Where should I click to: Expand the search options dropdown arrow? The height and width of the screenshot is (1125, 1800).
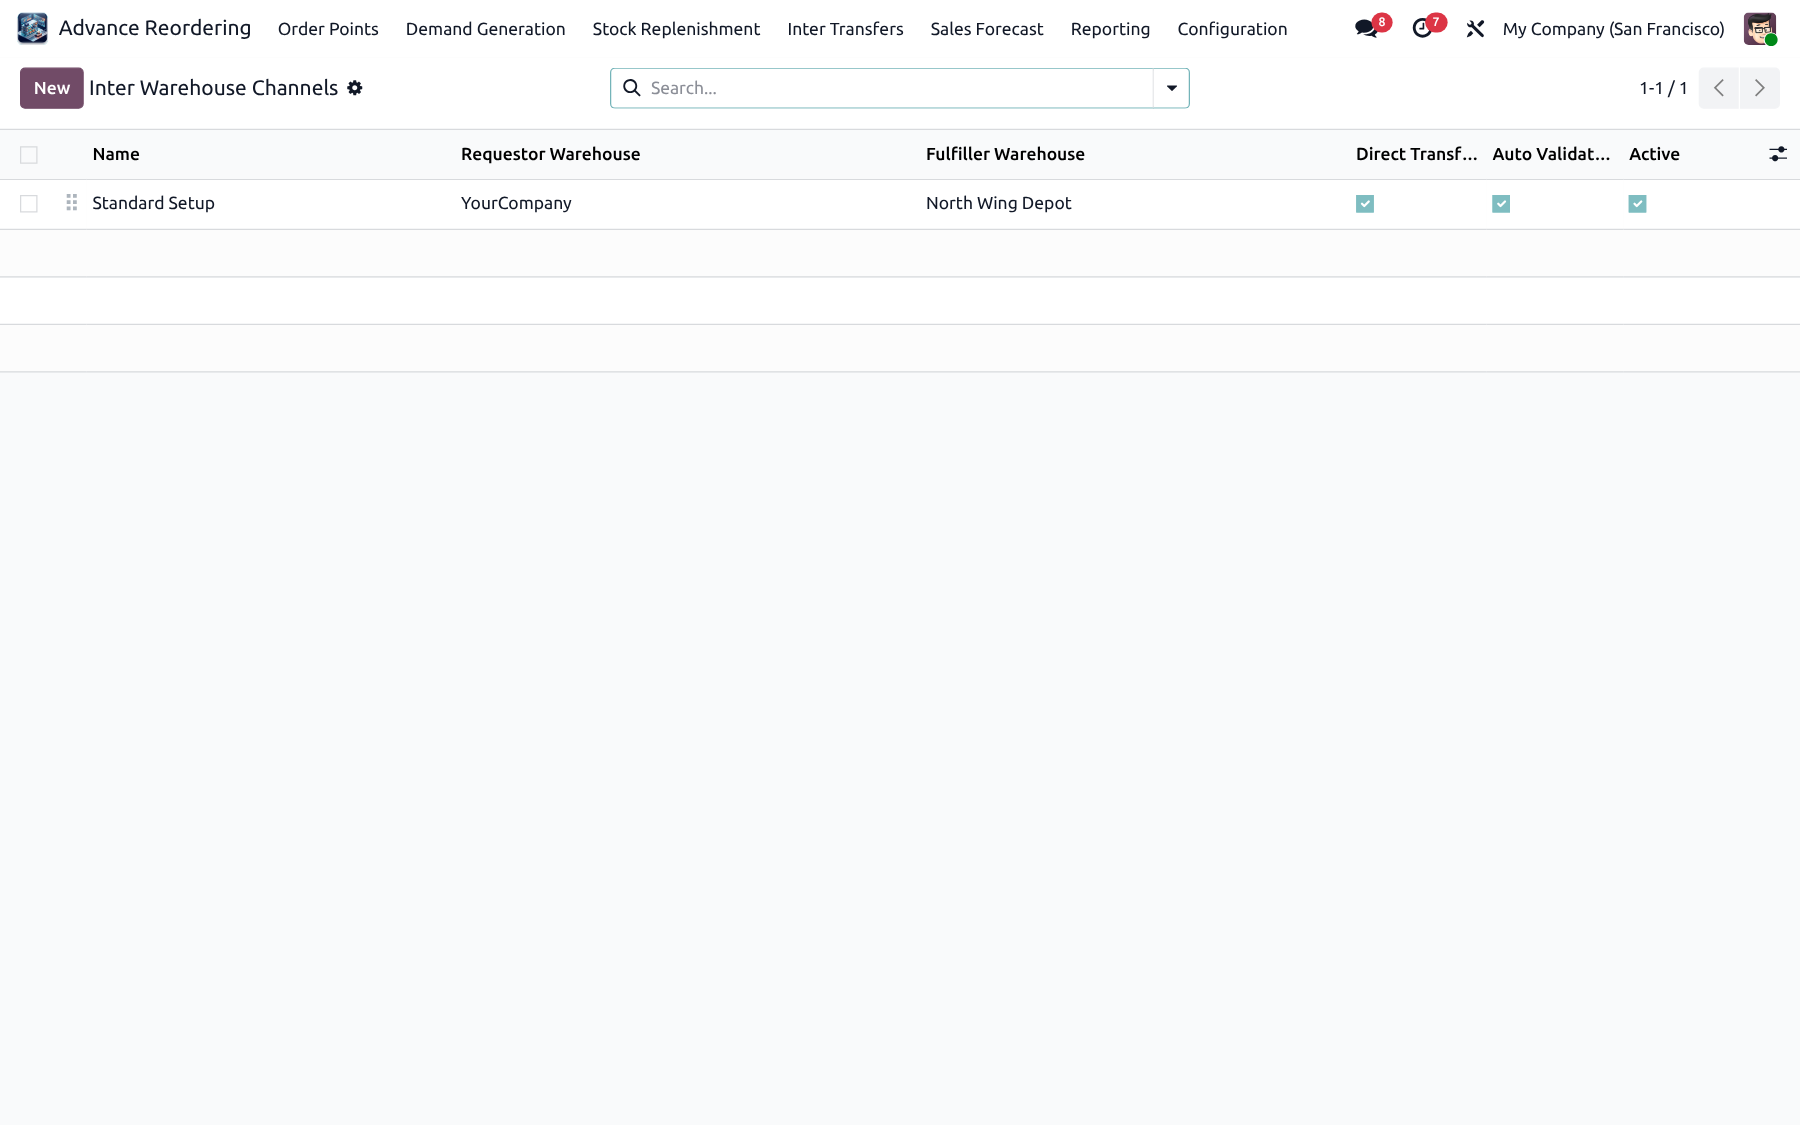click(x=1171, y=88)
